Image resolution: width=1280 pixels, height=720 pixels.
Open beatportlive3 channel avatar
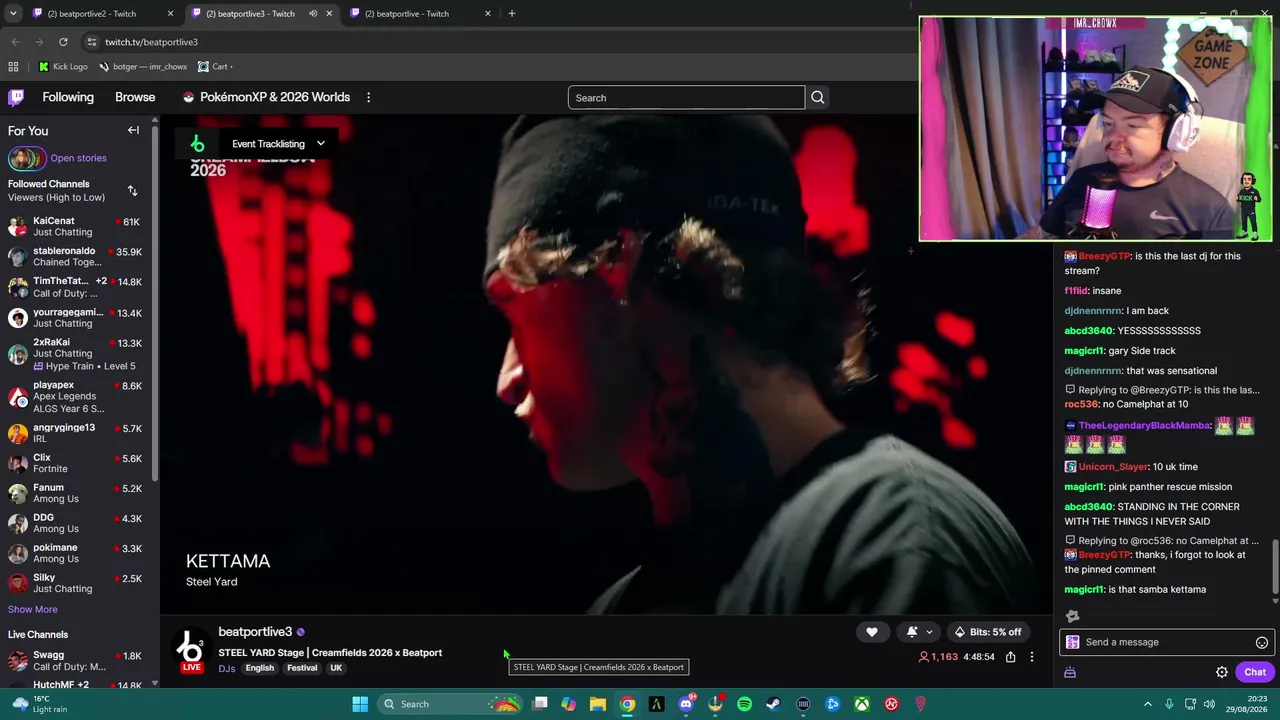click(190, 649)
